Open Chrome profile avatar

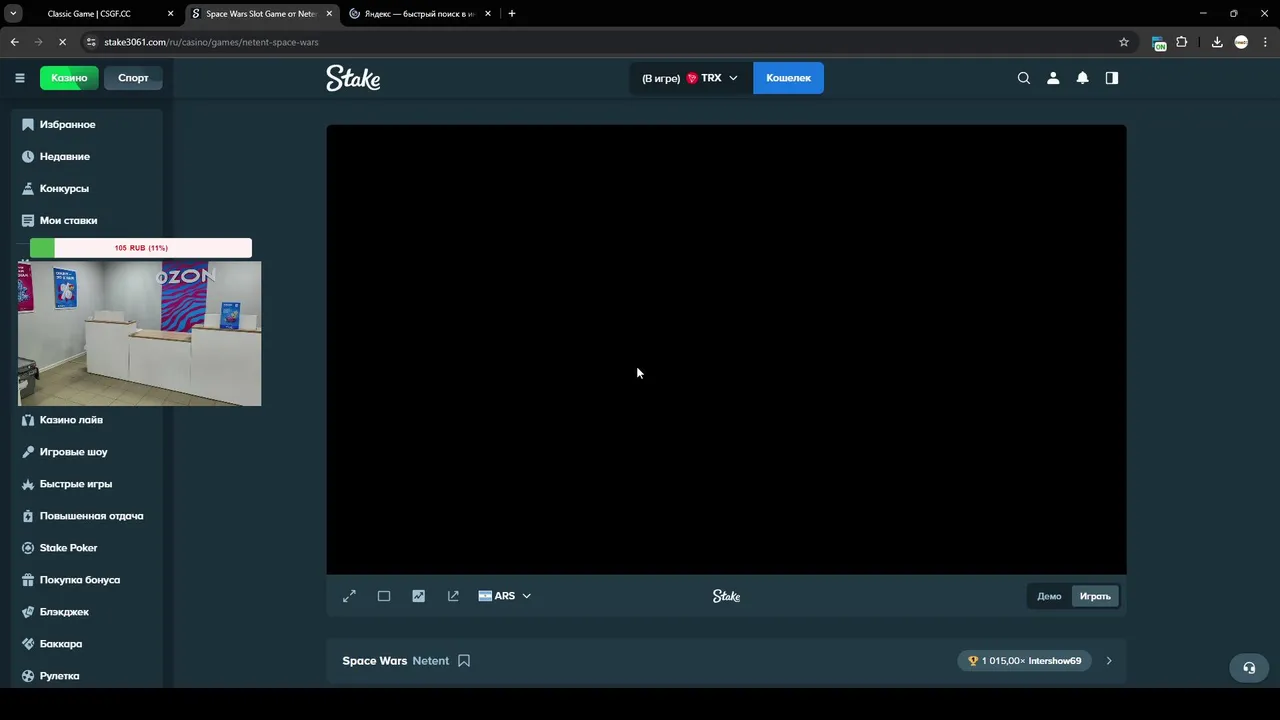point(1241,42)
